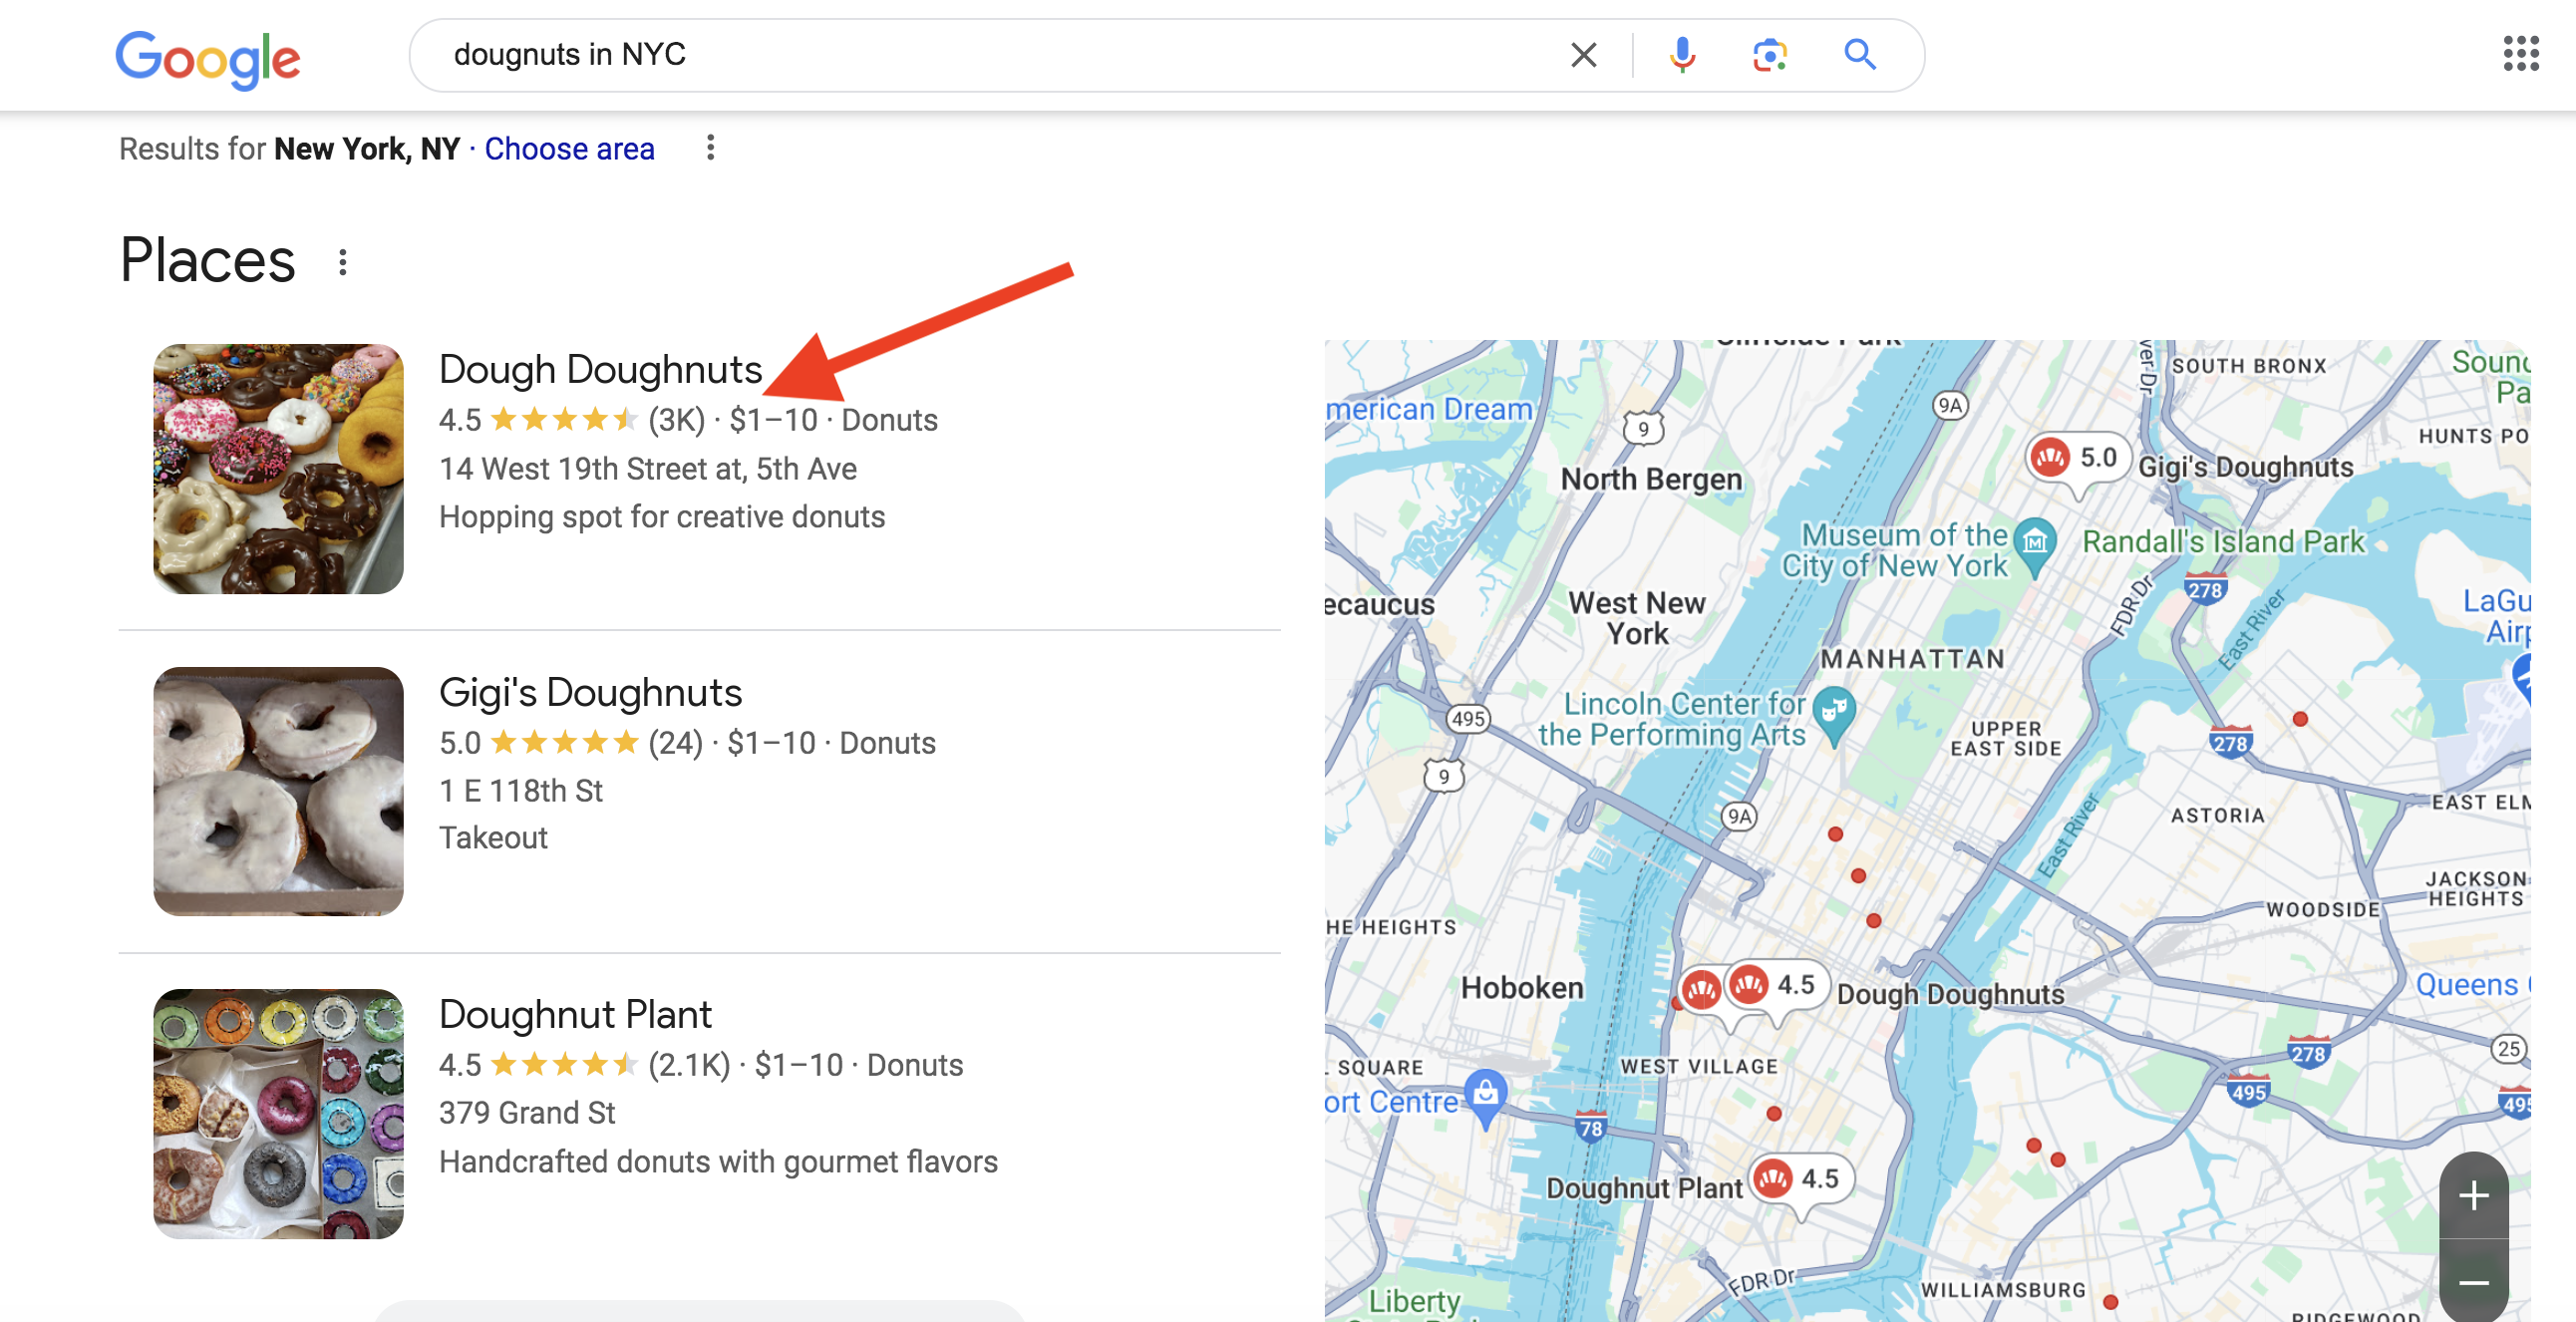Viewport: 2576px width, 1322px height.
Task: Click the blue search magnifier icon
Action: pos(1859,54)
